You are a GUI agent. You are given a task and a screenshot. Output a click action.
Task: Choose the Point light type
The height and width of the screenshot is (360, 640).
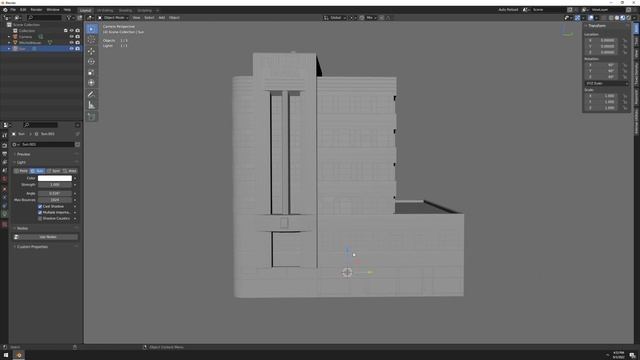[21, 171]
